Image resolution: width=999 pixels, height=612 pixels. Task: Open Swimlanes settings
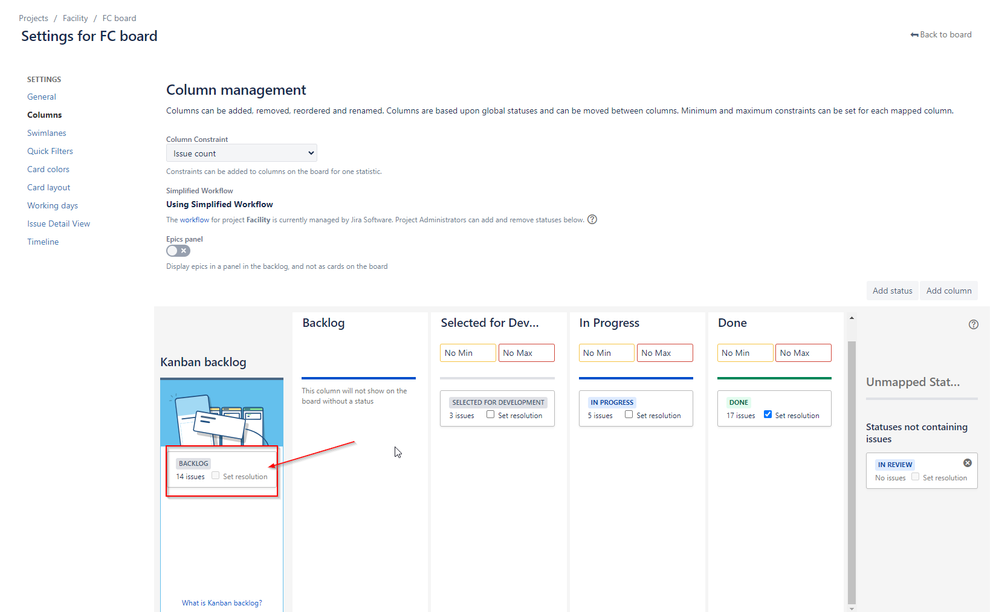(47, 133)
